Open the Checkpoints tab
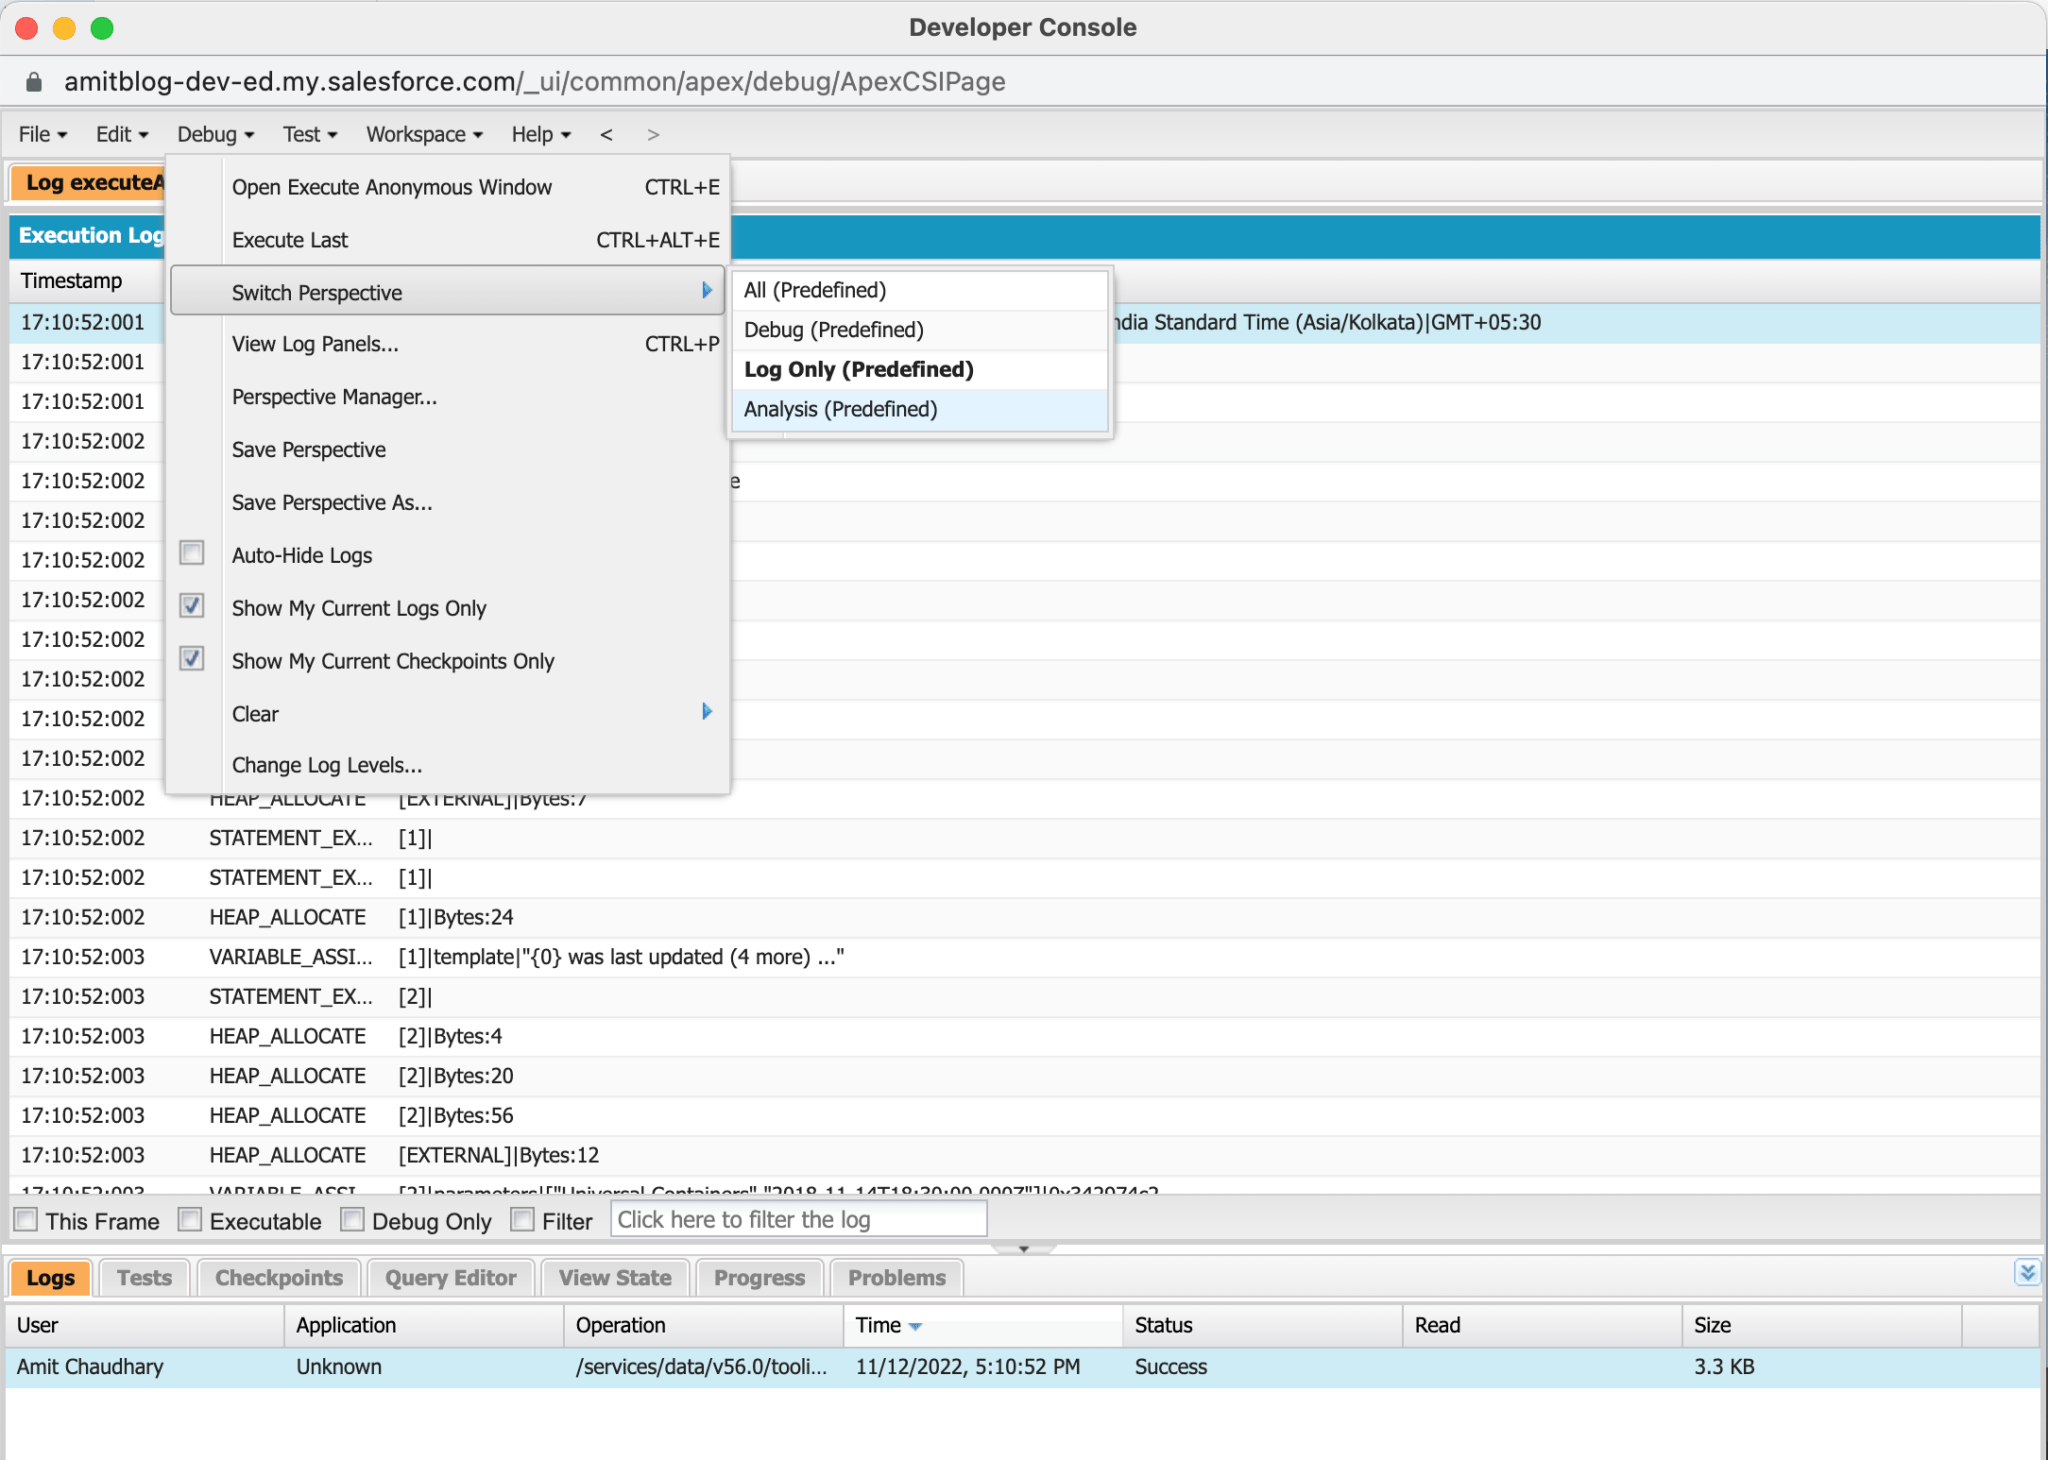The width and height of the screenshot is (2048, 1460). [278, 1278]
